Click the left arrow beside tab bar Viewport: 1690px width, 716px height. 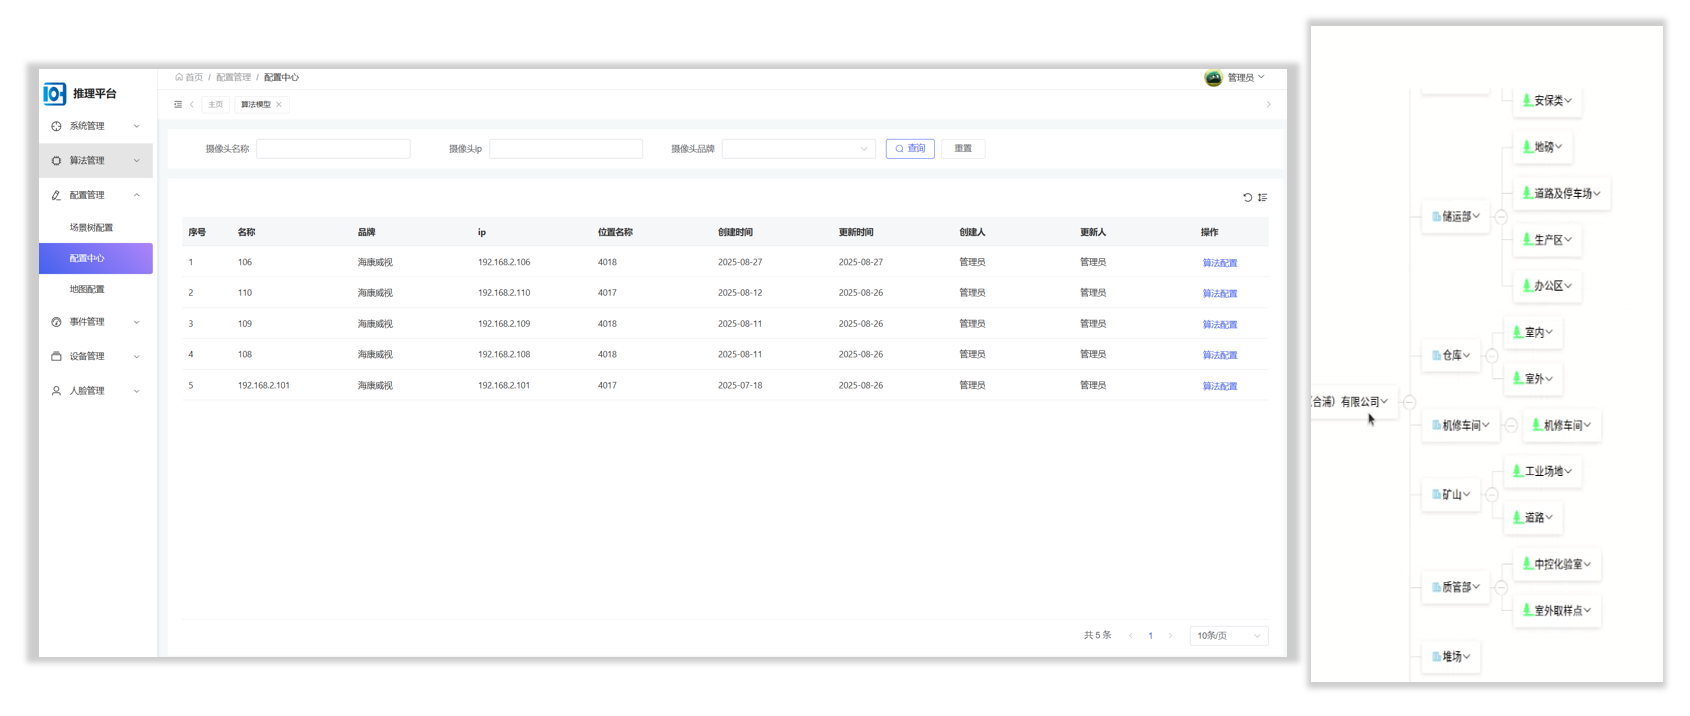coord(192,105)
